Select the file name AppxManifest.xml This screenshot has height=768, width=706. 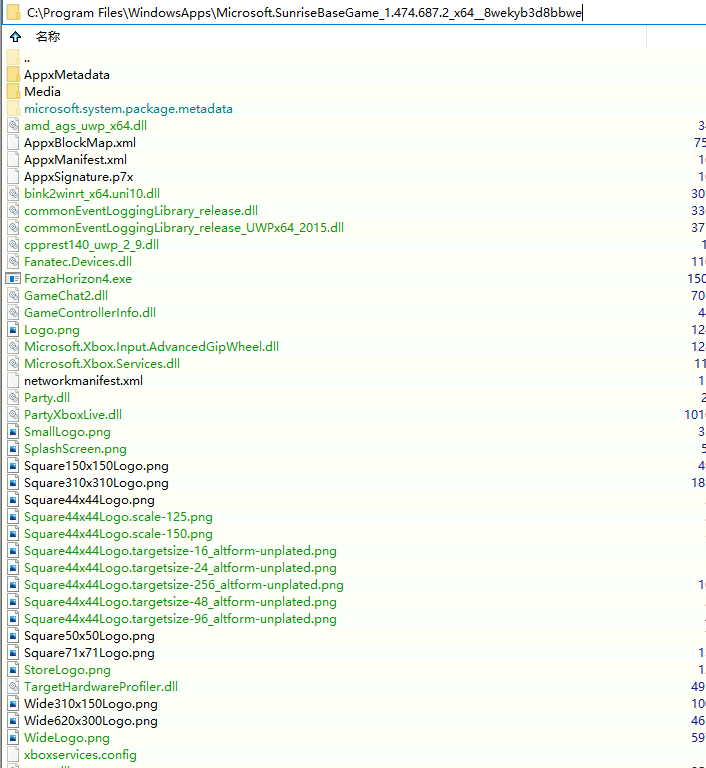[75, 160]
